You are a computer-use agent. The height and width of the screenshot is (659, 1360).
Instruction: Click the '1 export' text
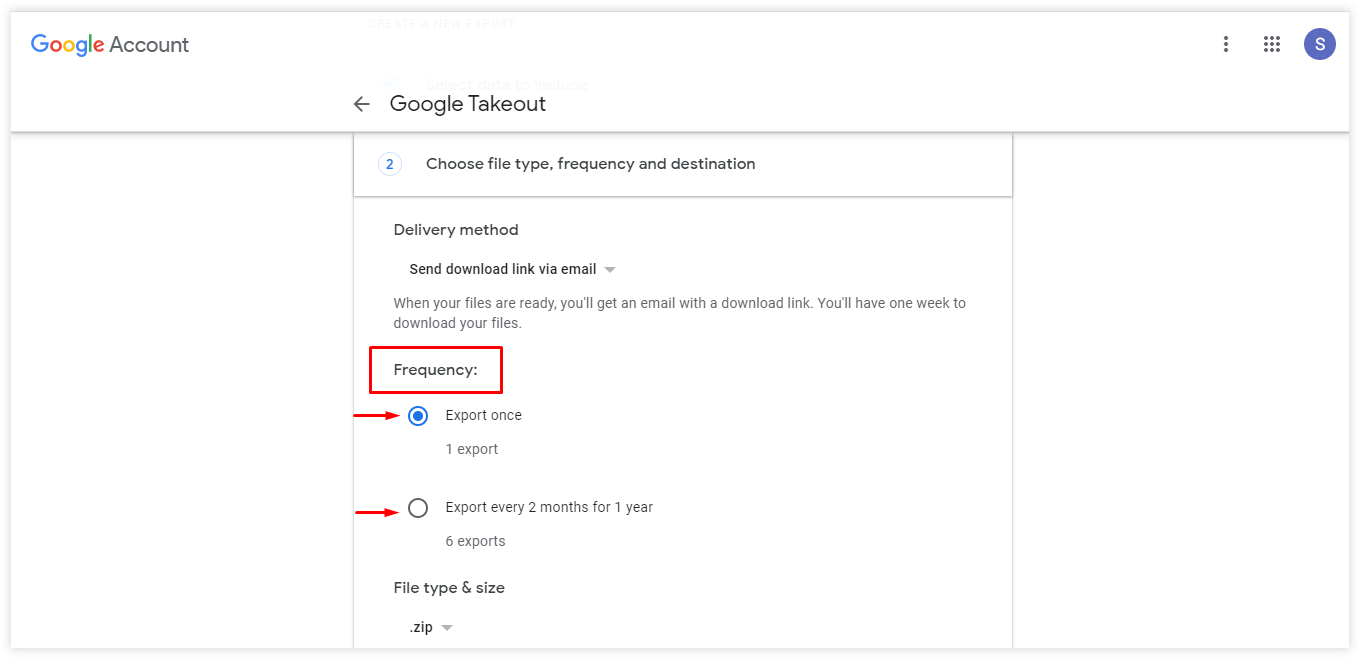point(472,449)
